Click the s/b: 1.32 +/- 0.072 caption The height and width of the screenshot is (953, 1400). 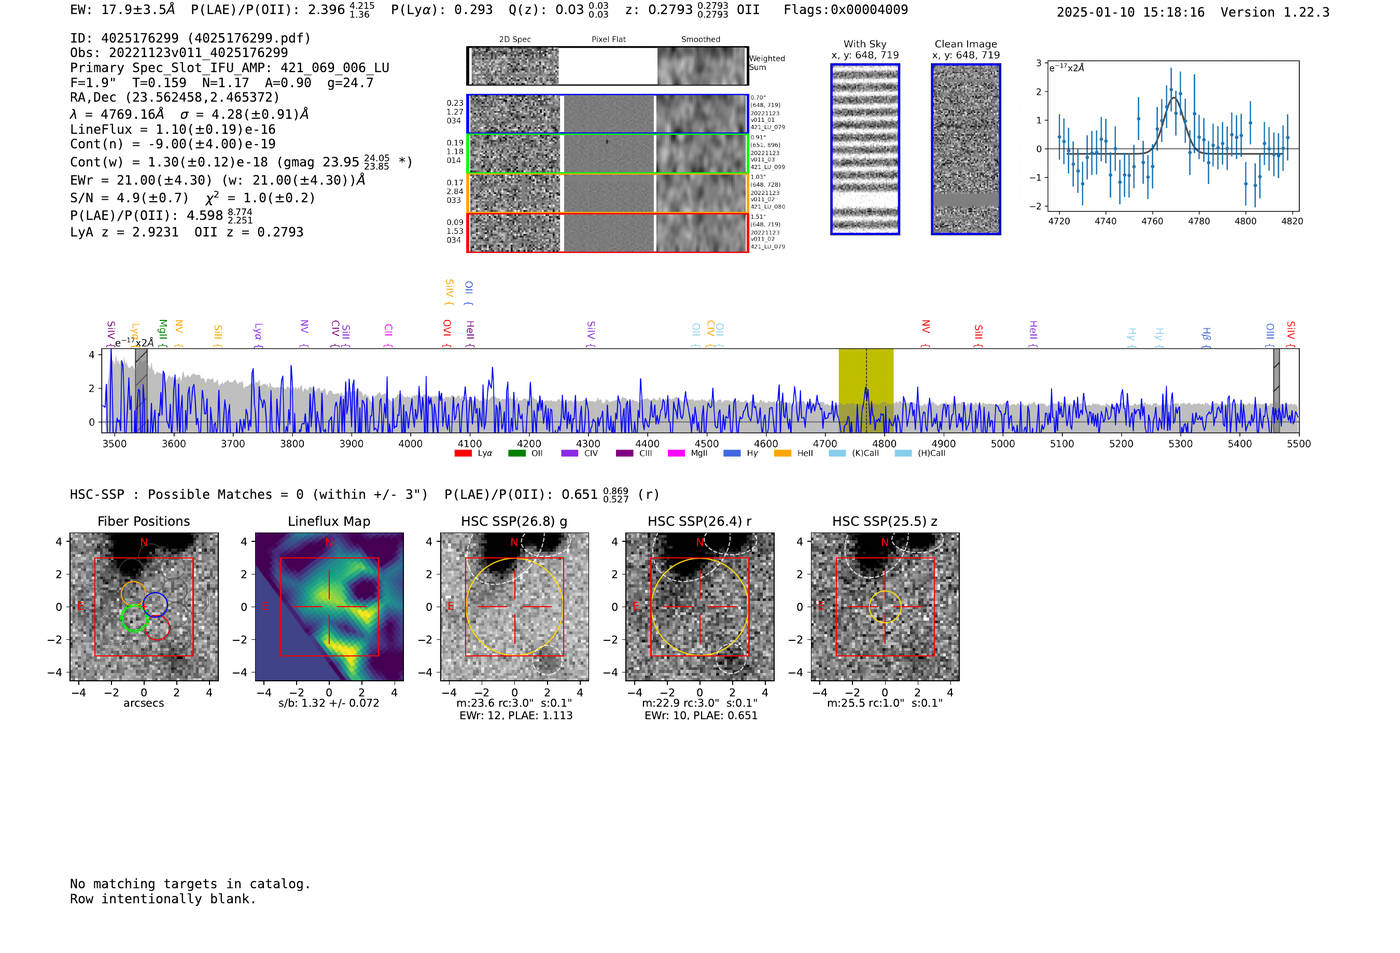(x=329, y=703)
